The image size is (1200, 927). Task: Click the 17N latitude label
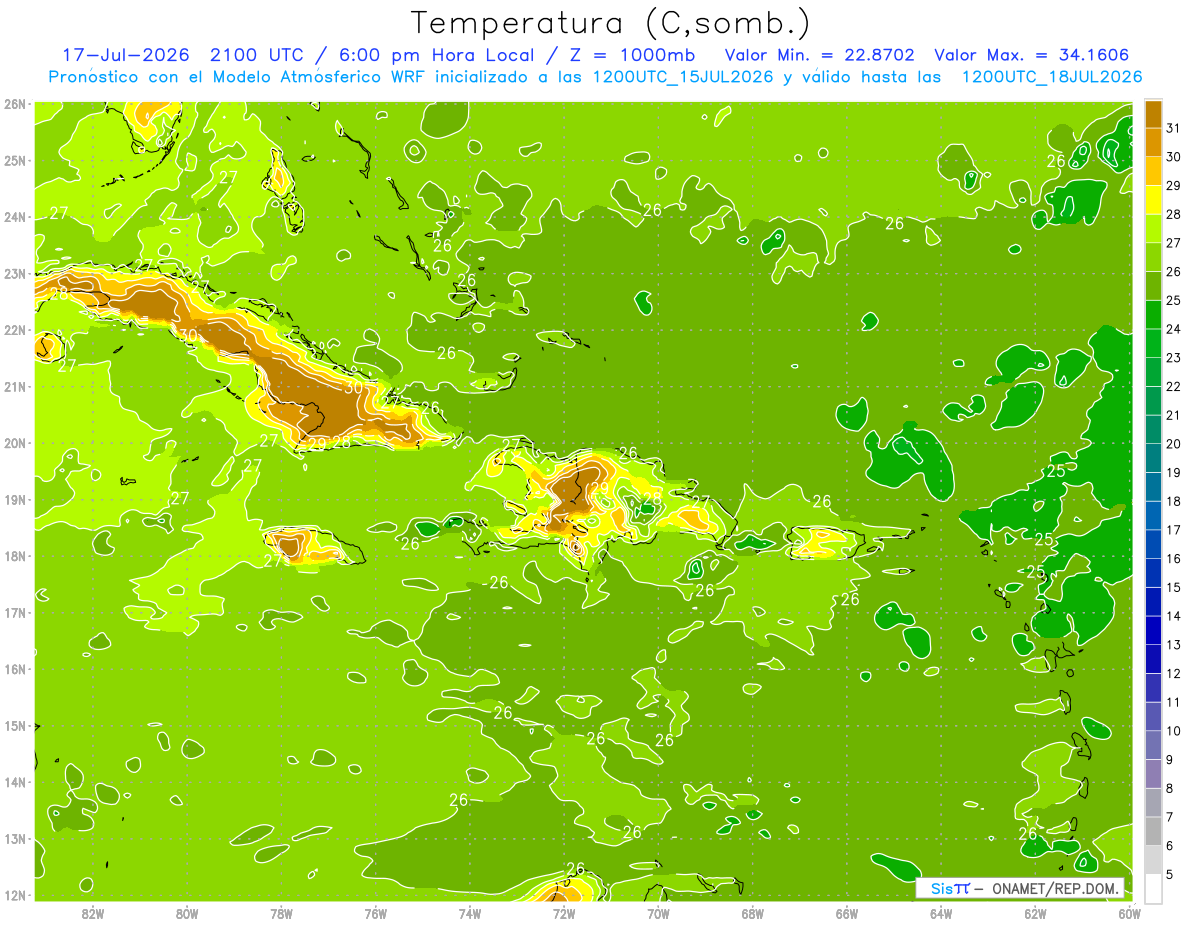pyautogui.click(x=14, y=612)
